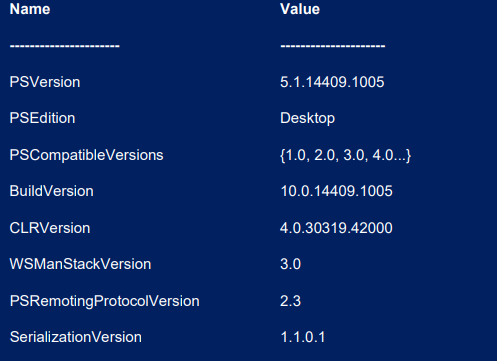Click the 4.0.30319.42000 CLR value
497x361 pixels.
tap(336, 228)
